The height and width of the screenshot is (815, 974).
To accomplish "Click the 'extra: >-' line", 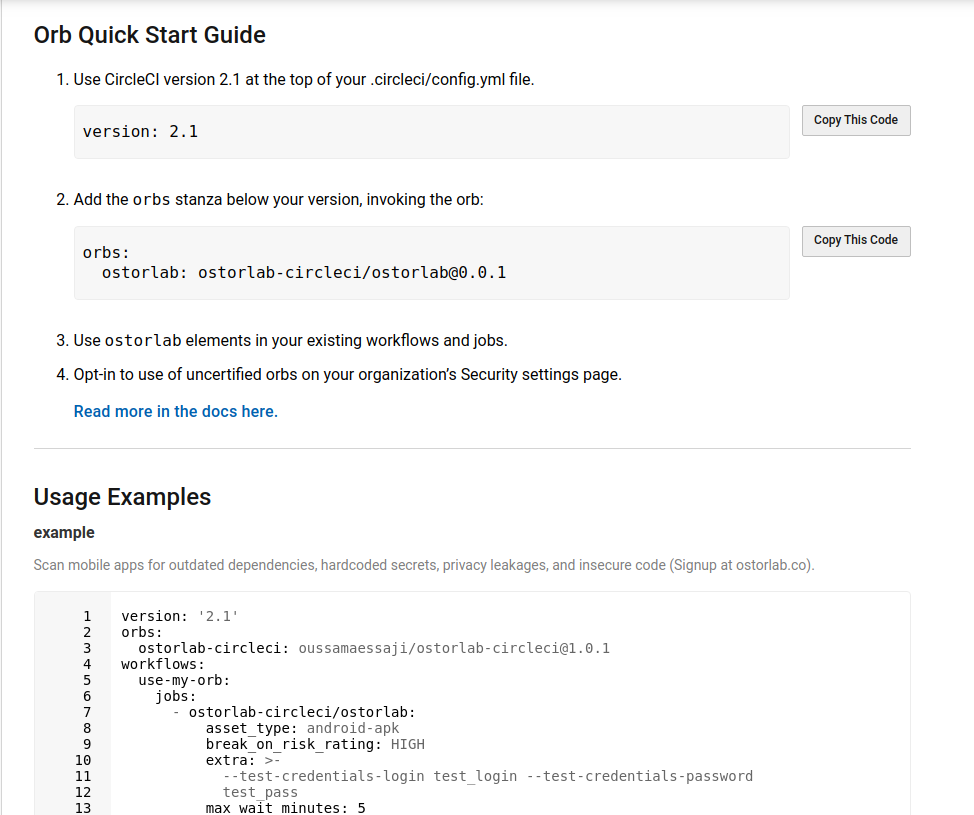I will pyautogui.click(x=243, y=760).
